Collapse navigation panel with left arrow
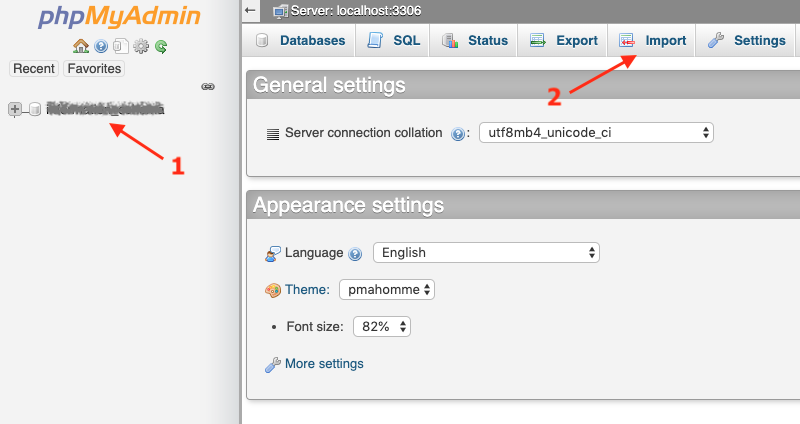This screenshot has height=424, width=800. 250,10
